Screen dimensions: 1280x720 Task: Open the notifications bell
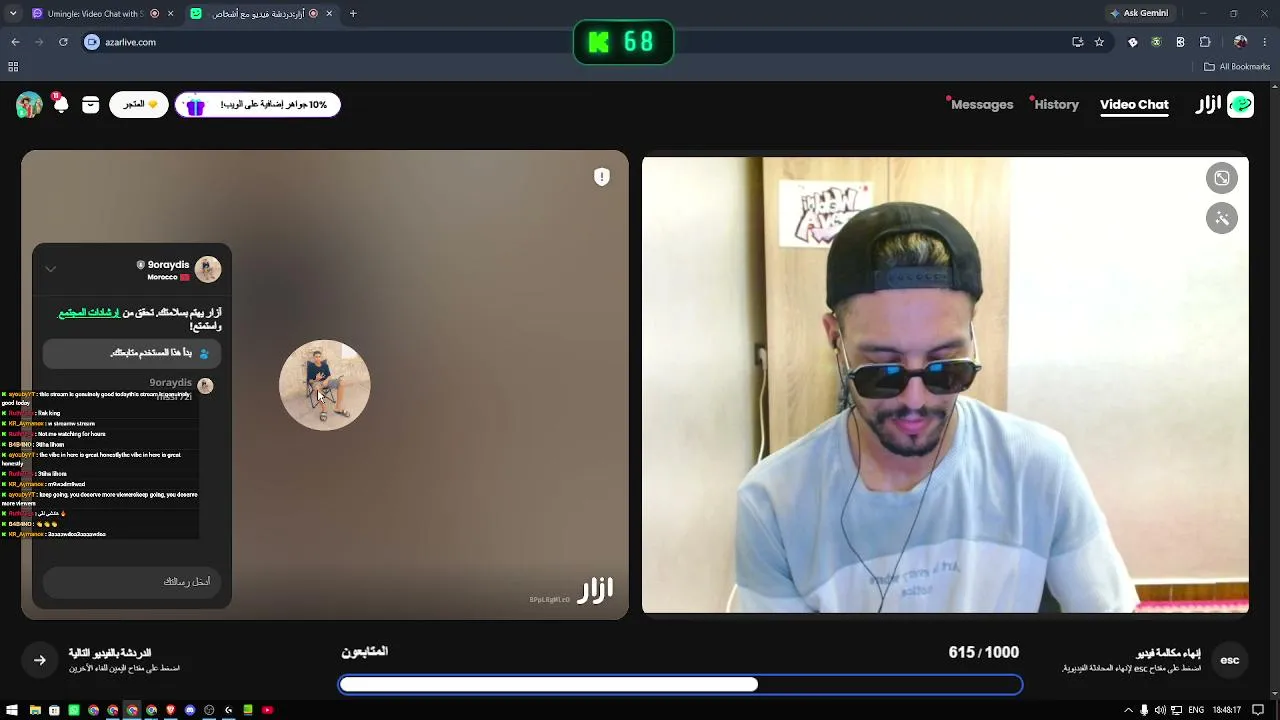60,103
